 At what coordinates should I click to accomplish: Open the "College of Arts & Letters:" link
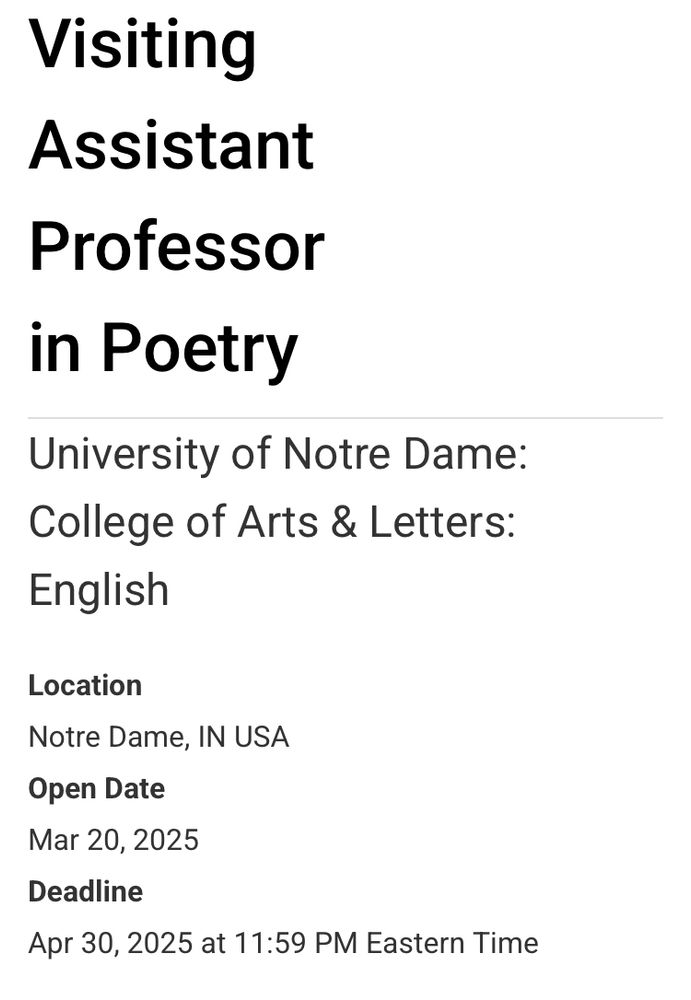(272, 522)
